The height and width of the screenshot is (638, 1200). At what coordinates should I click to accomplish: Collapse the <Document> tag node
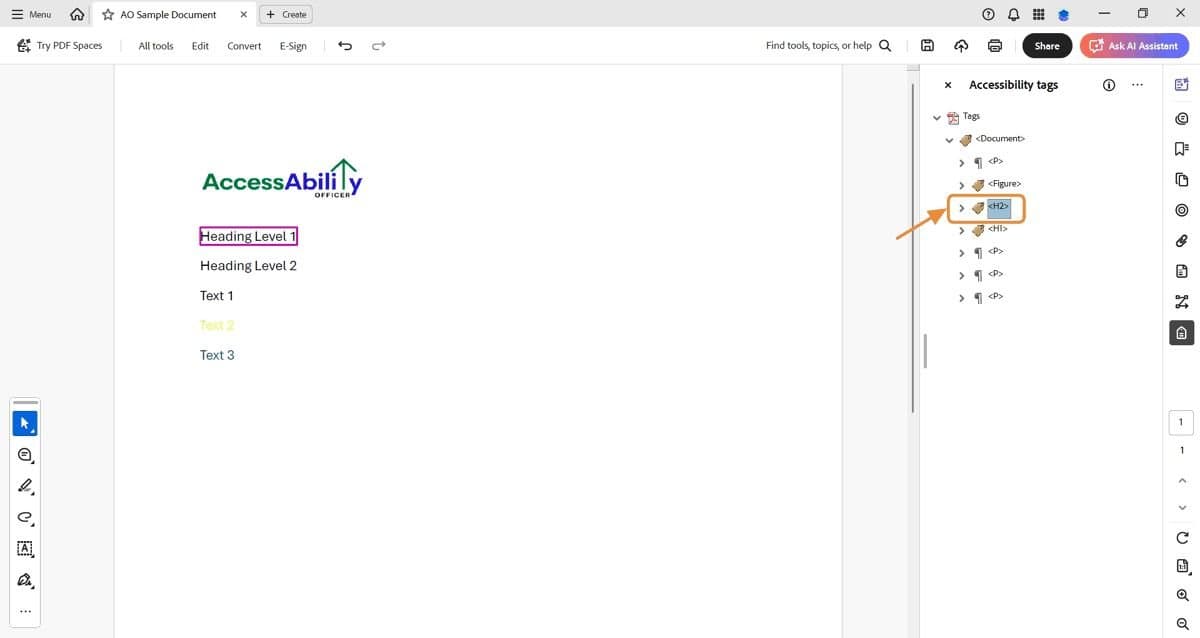coord(949,139)
